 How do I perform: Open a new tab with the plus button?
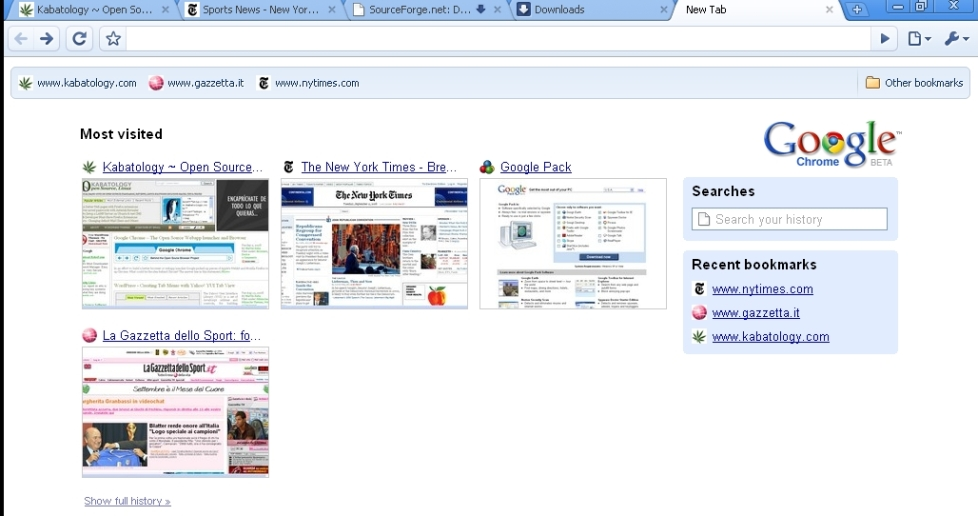point(857,9)
